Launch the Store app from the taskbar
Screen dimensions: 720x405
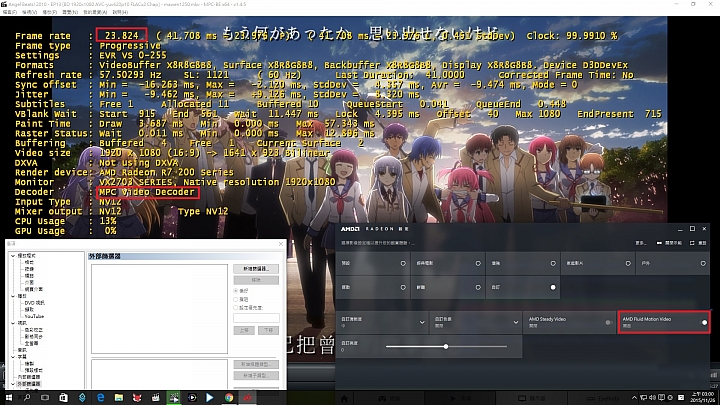tap(63, 398)
